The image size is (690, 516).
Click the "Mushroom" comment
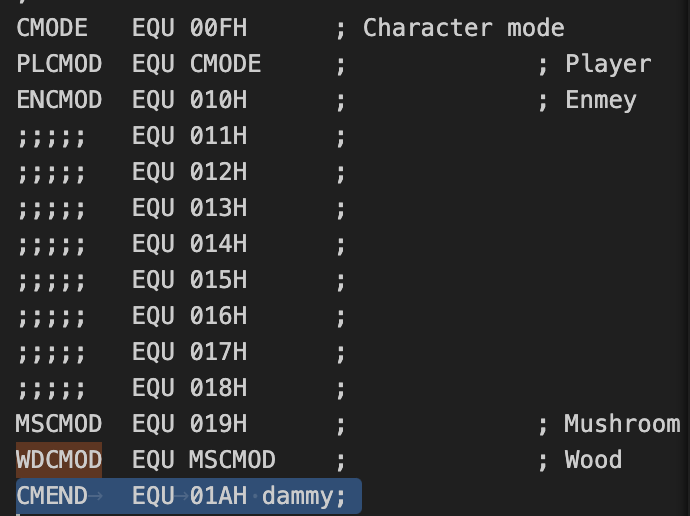click(x=622, y=424)
